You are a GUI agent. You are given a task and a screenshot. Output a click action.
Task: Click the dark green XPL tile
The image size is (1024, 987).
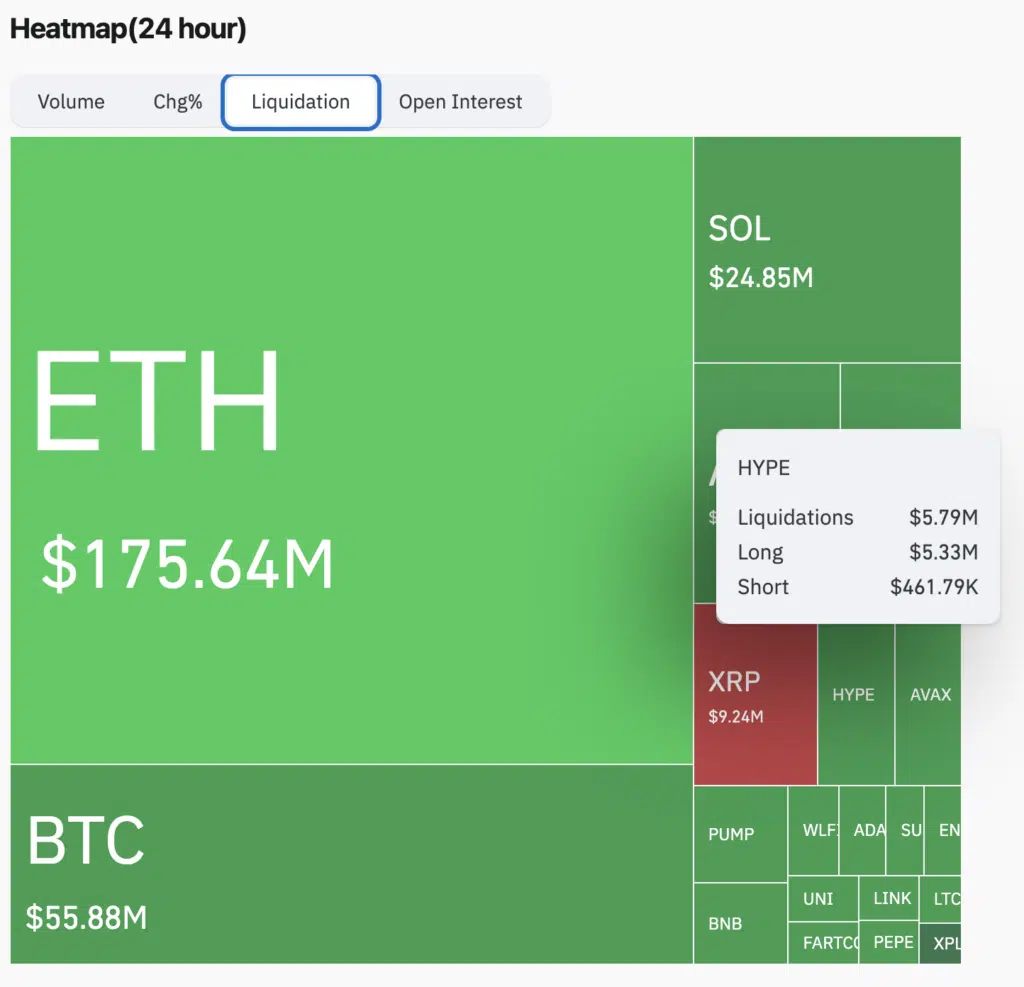point(941,943)
